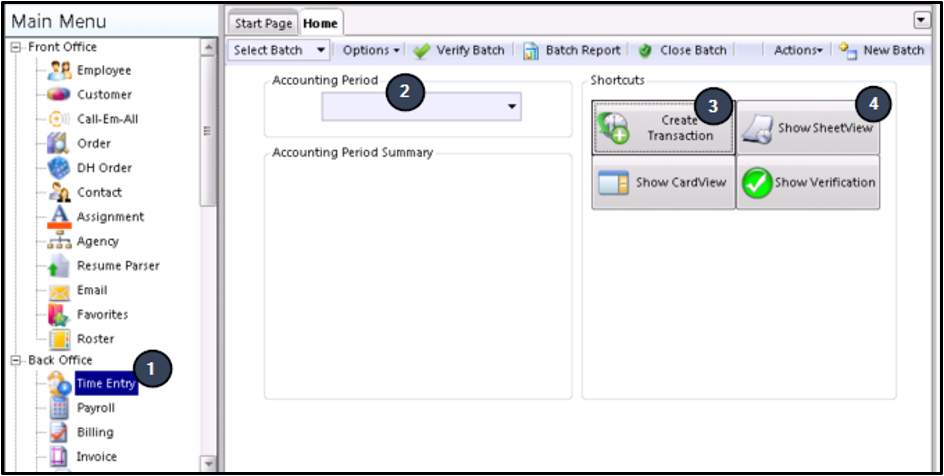The image size is (944, 476).
Task: Click the Verify Batch button label
Action: pos(470,51)
